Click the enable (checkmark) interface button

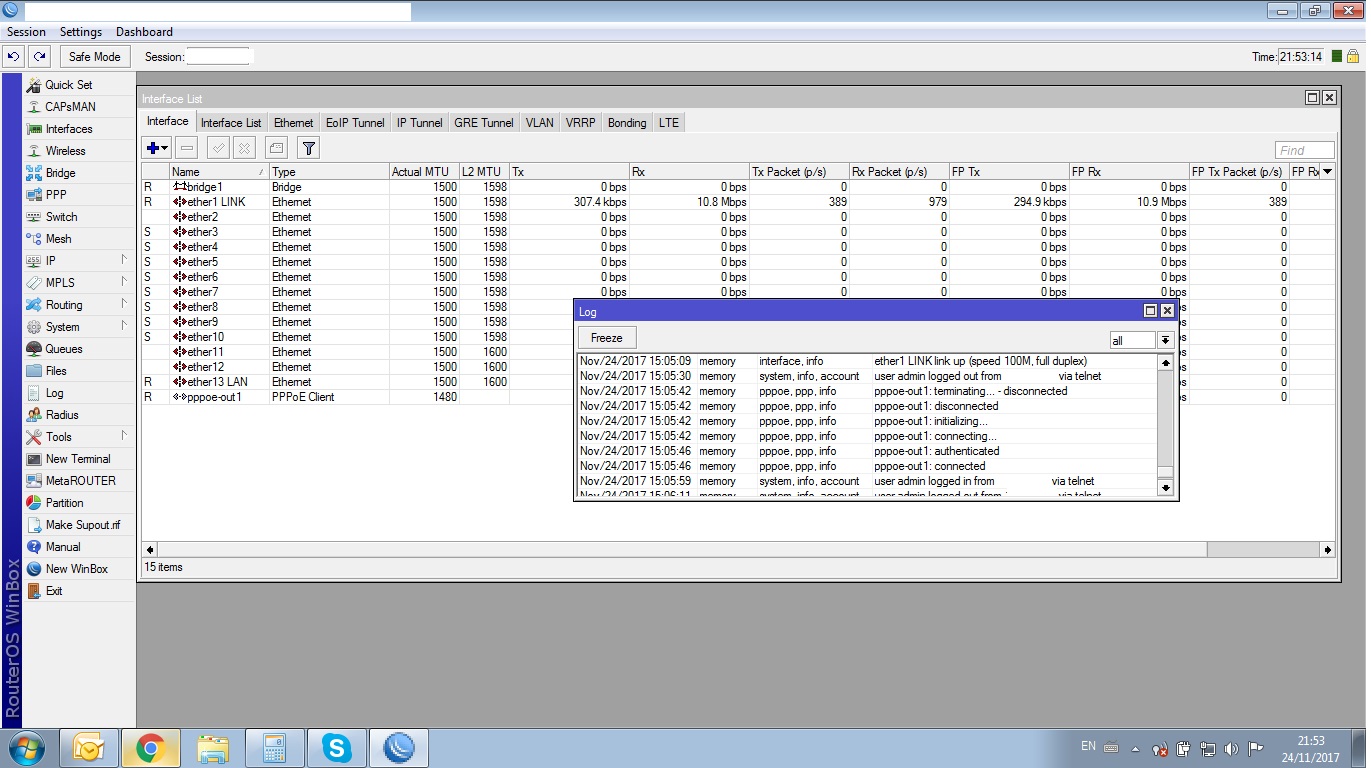click(x=218, y=148)
